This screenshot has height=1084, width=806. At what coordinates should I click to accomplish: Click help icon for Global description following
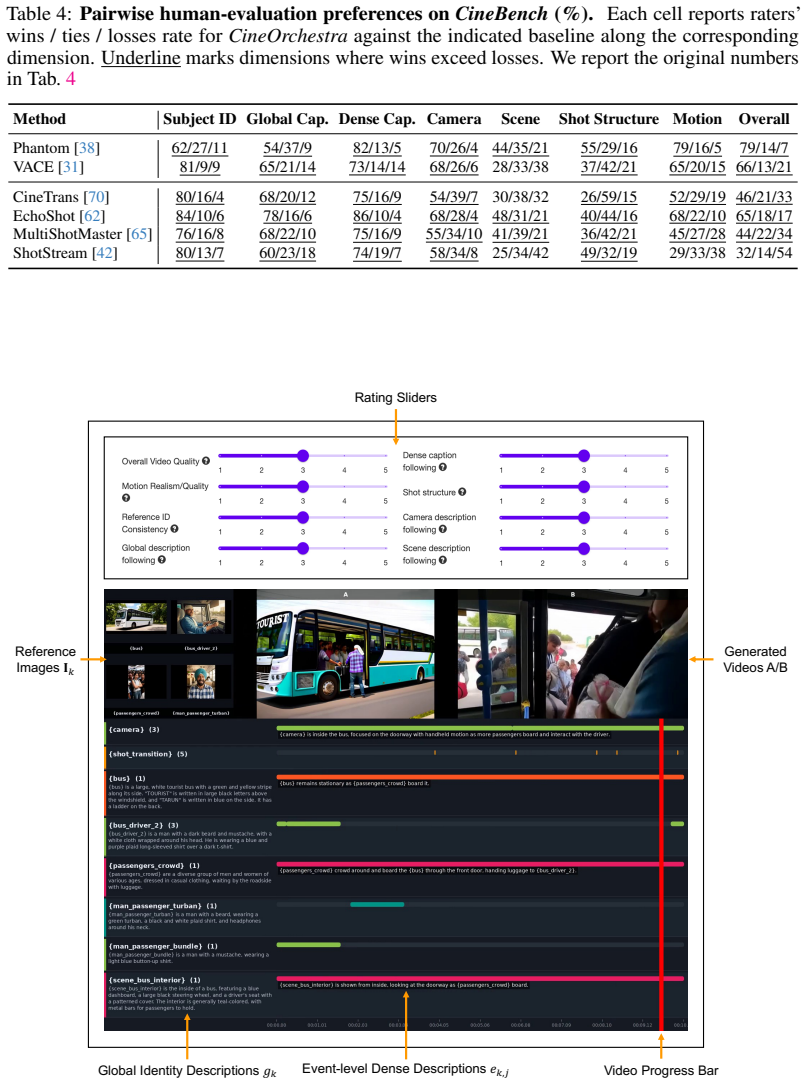coord(162,560)
